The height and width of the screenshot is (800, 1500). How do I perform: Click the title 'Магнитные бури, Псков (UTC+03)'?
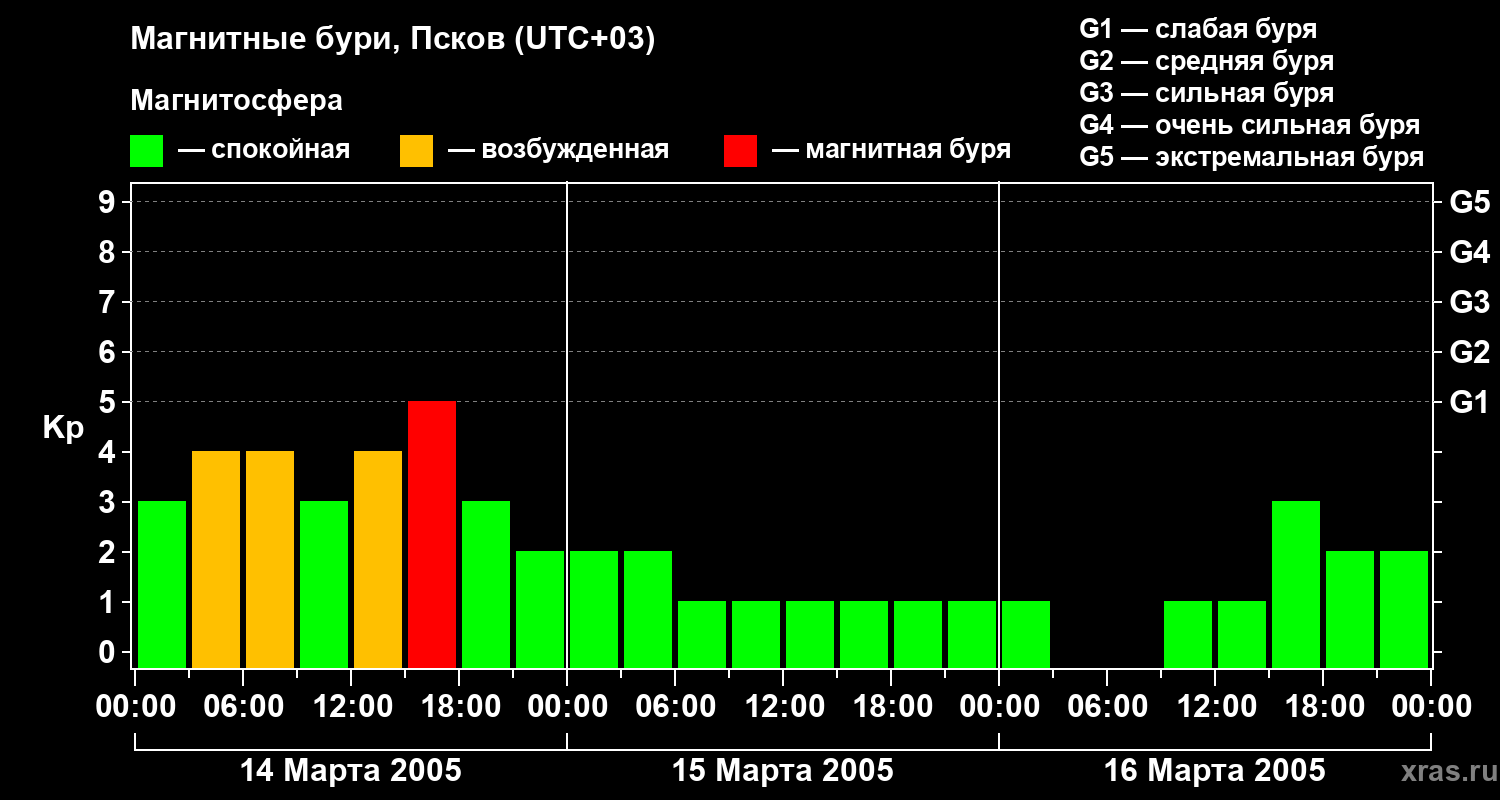click(x=393, y=40)
